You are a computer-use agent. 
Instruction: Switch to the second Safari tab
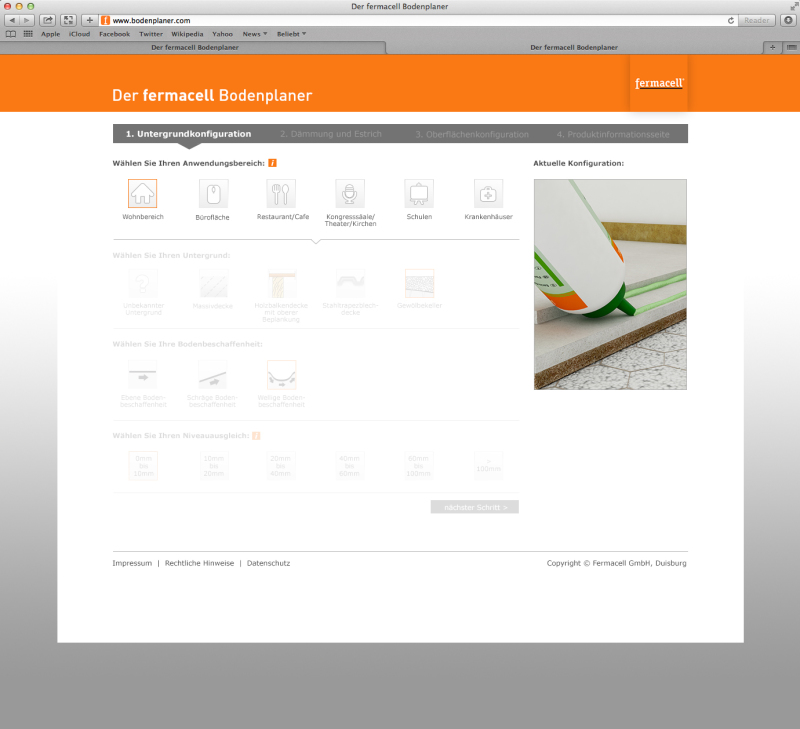click(574, 47)
